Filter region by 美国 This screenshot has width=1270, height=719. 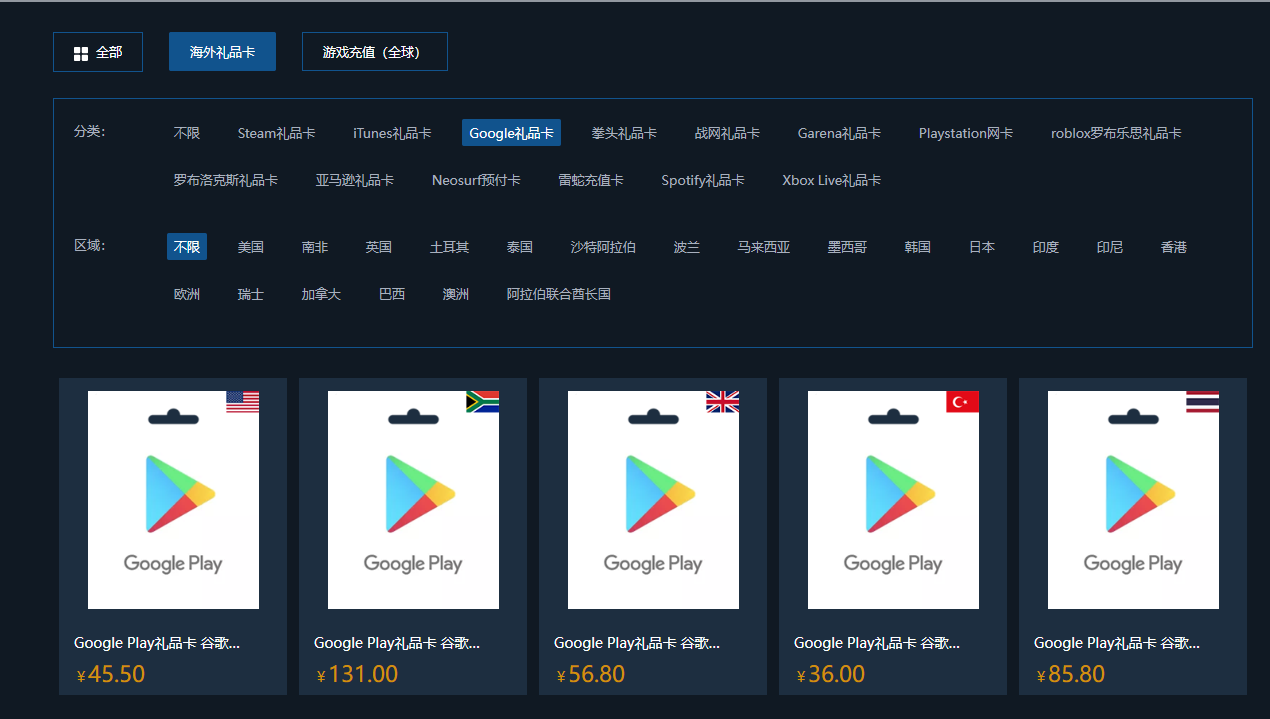pos(251,247)
